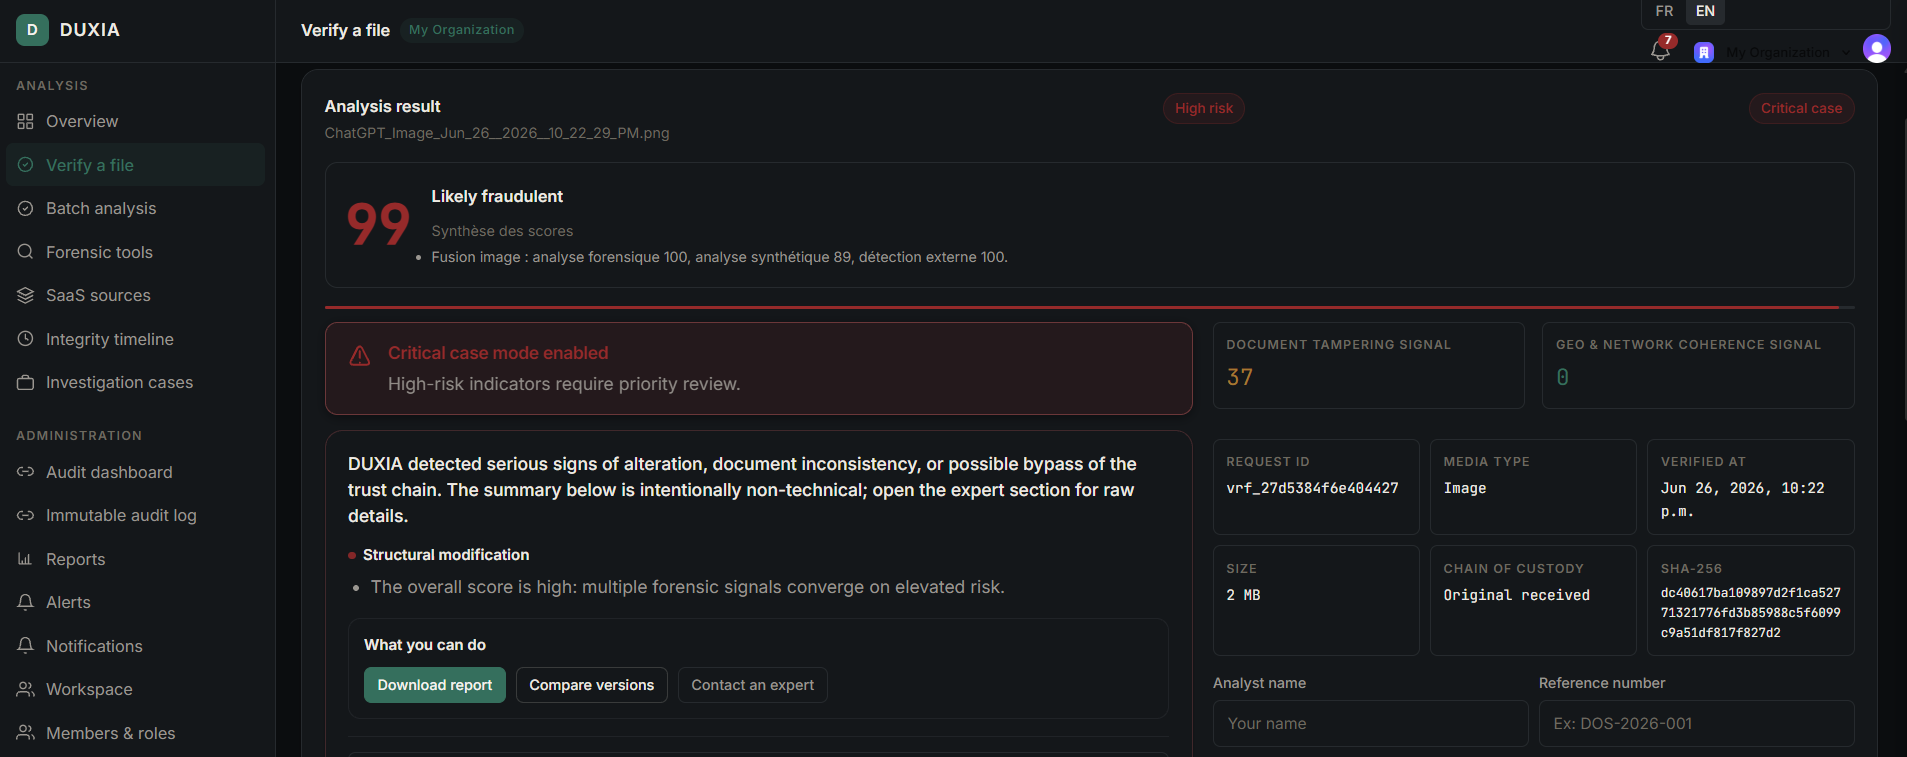
Task: Click the Audit dashboard link icon
Action: (x=26, y=472)
